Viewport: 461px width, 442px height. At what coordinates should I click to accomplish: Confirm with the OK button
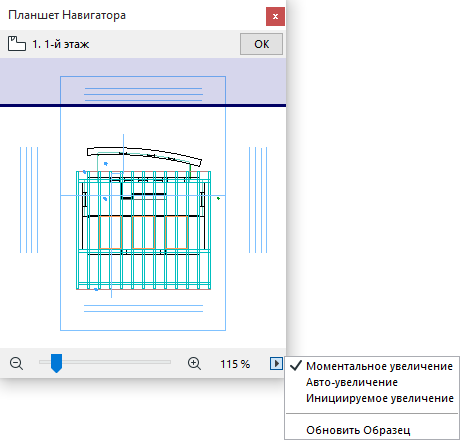coord(261,44)
